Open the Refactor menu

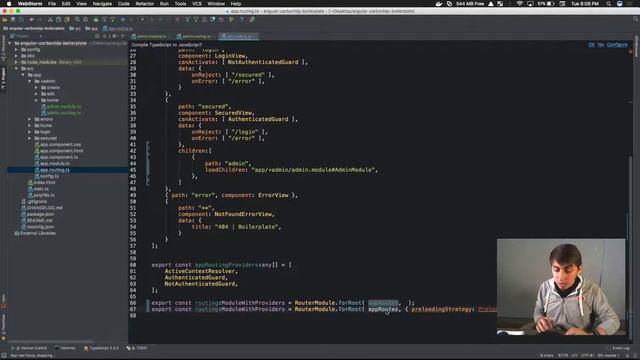pos(144,4)
